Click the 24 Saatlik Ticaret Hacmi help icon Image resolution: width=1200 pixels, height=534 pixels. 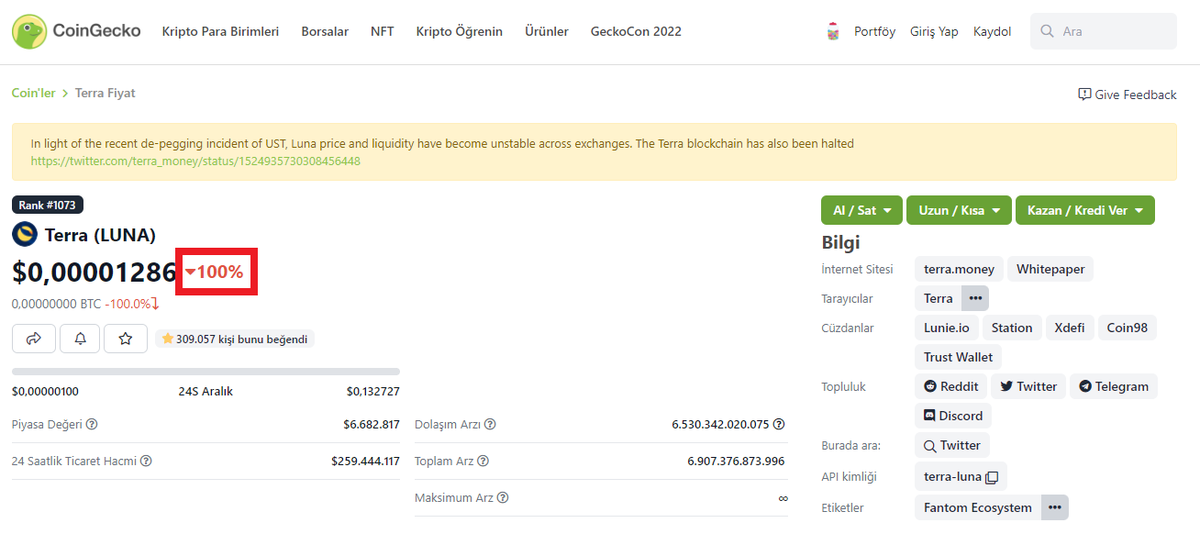146,461
